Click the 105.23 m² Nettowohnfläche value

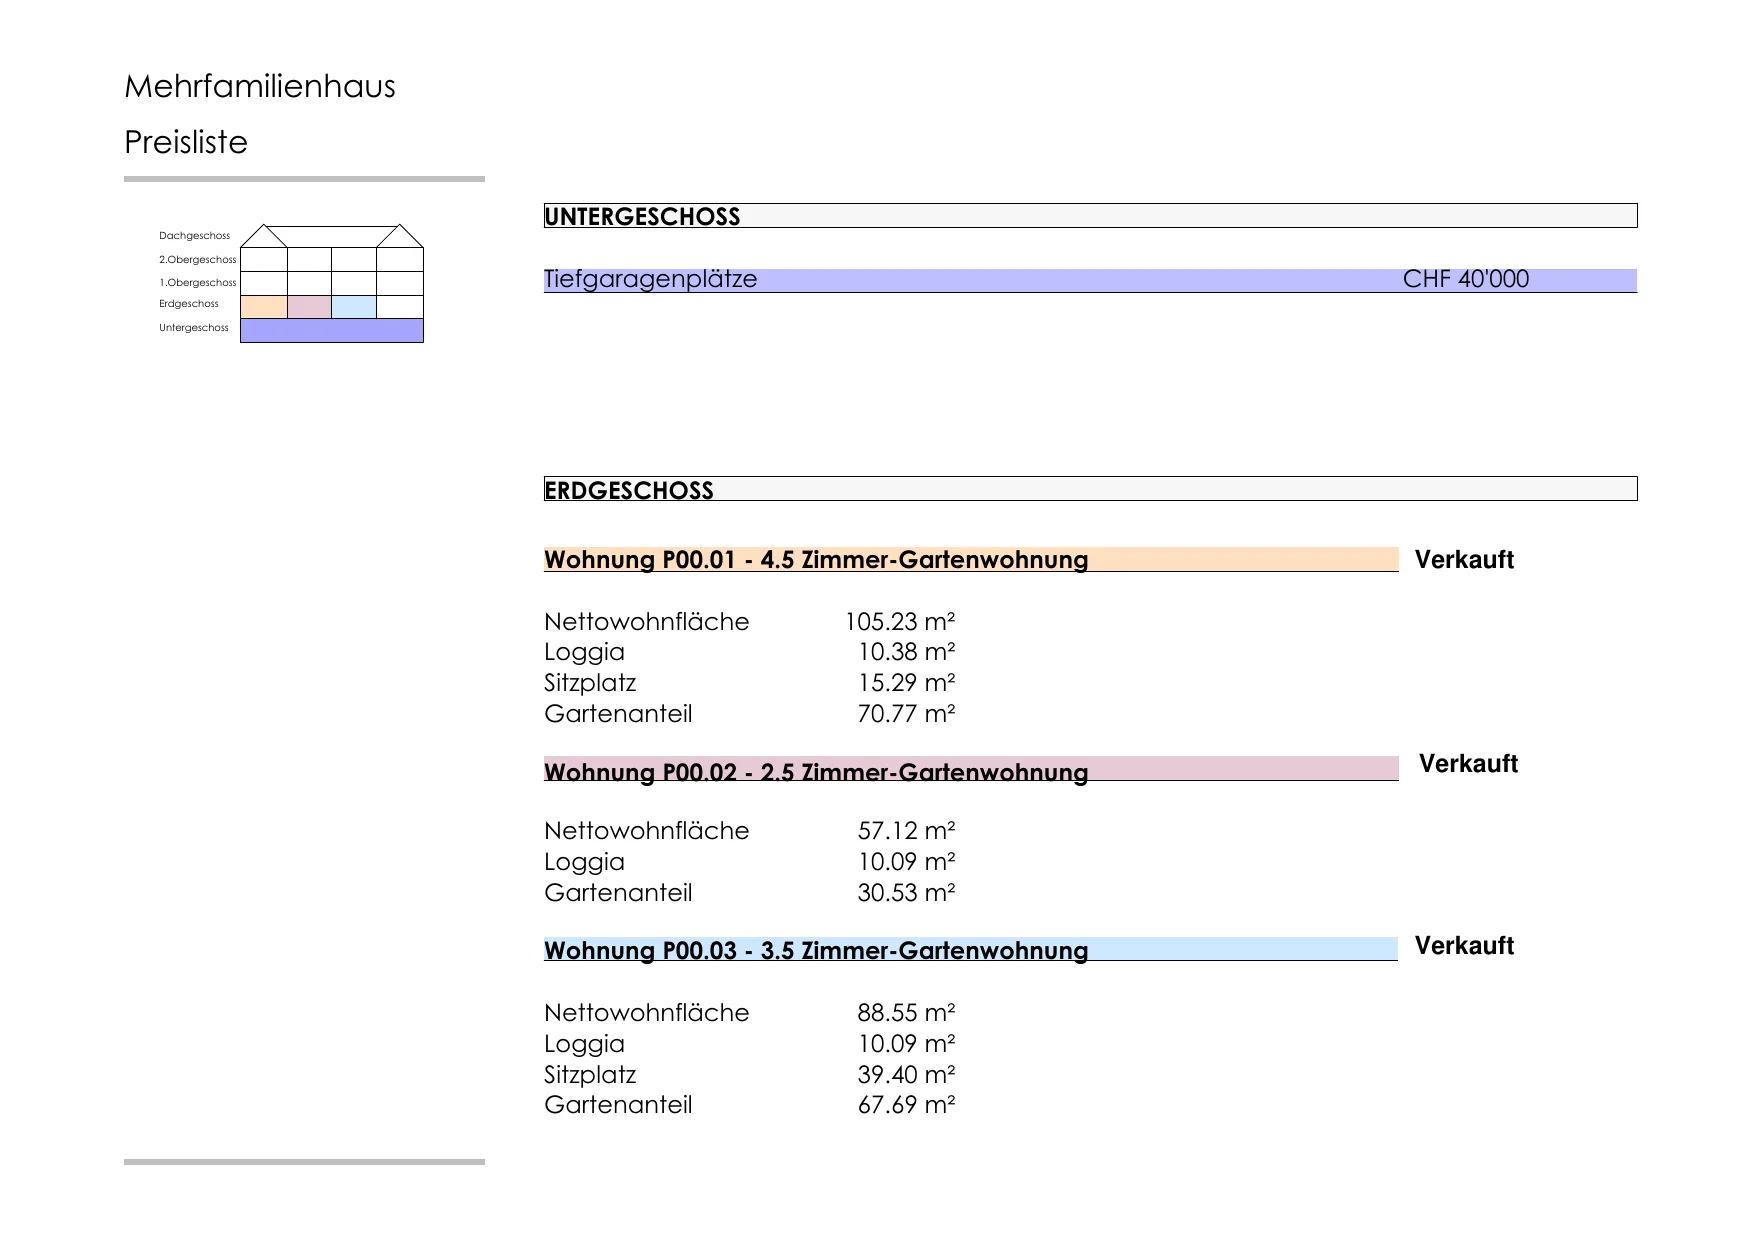tap(900, 622)
